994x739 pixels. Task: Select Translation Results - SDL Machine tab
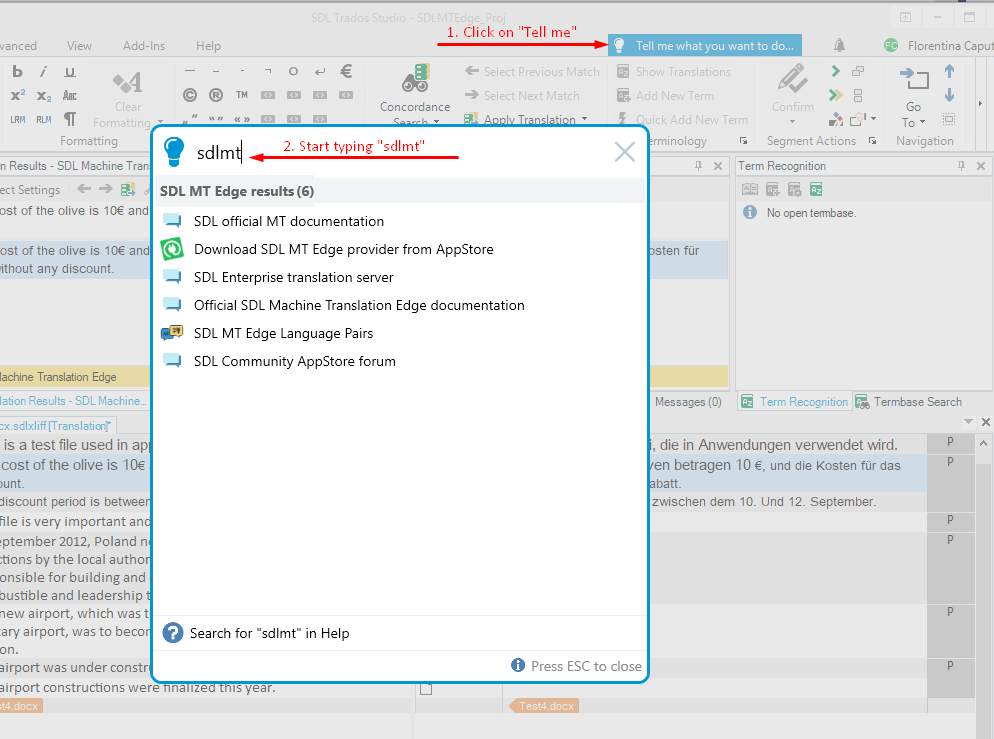73,401
